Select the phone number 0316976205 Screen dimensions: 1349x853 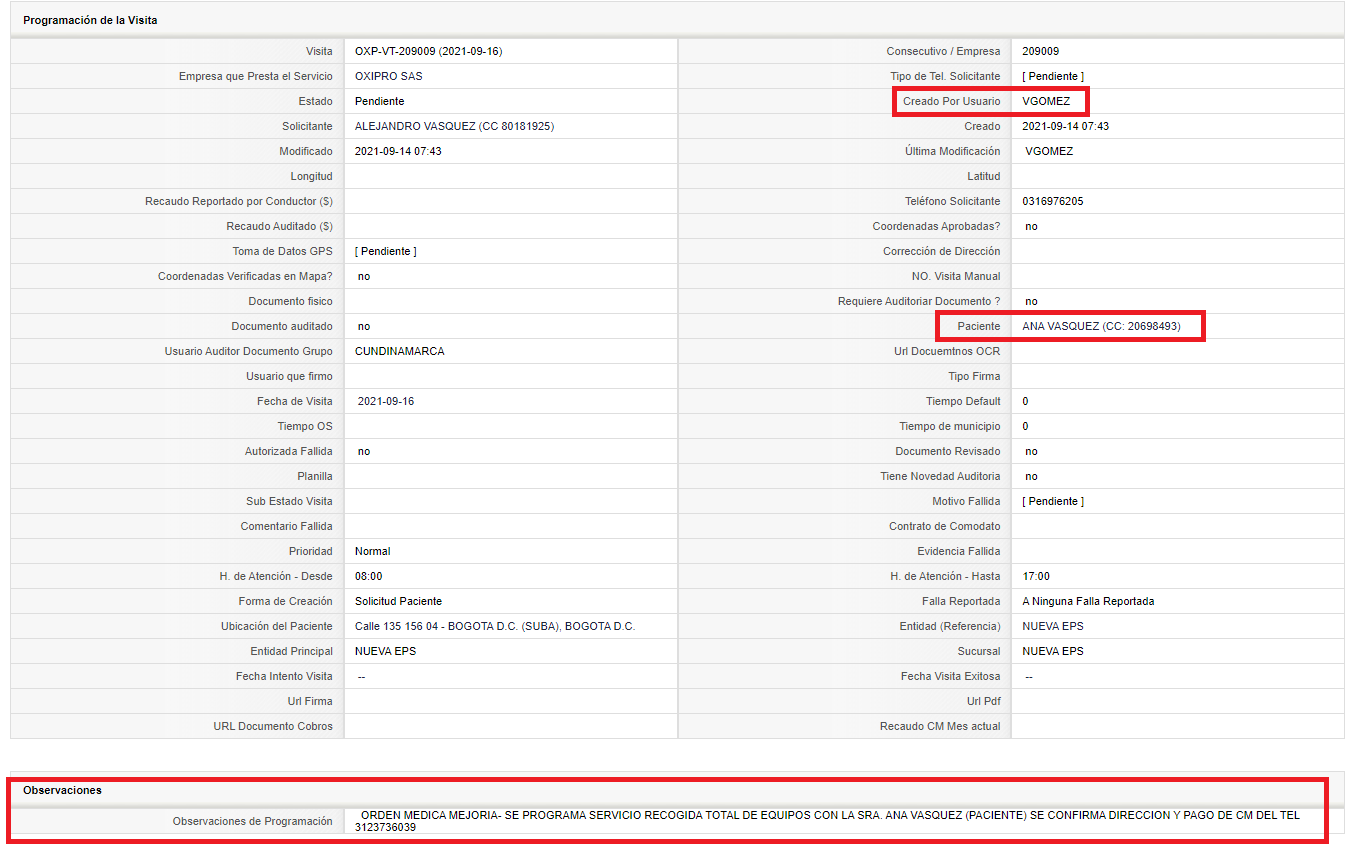(1052, 201)
